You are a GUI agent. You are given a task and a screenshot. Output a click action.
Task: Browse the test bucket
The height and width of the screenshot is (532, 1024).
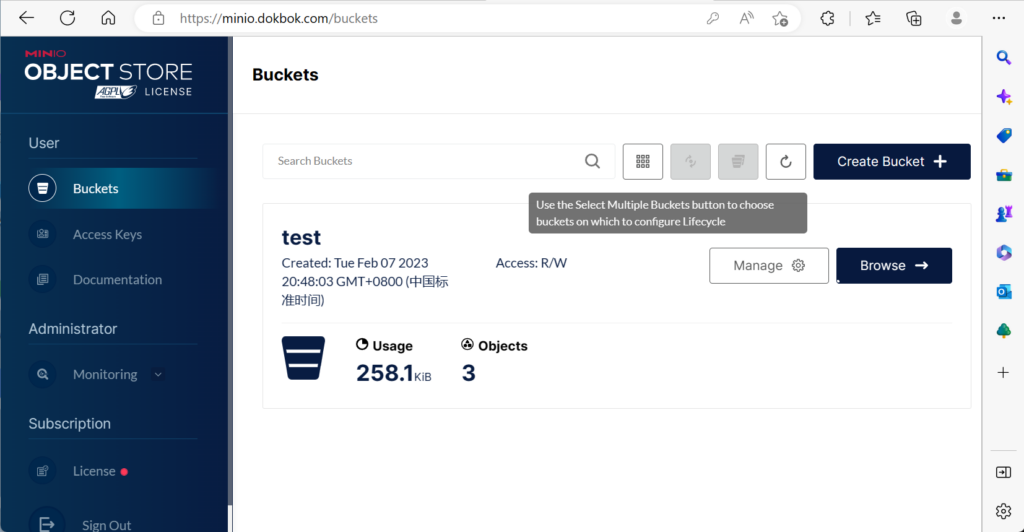[x=893, y=266]
